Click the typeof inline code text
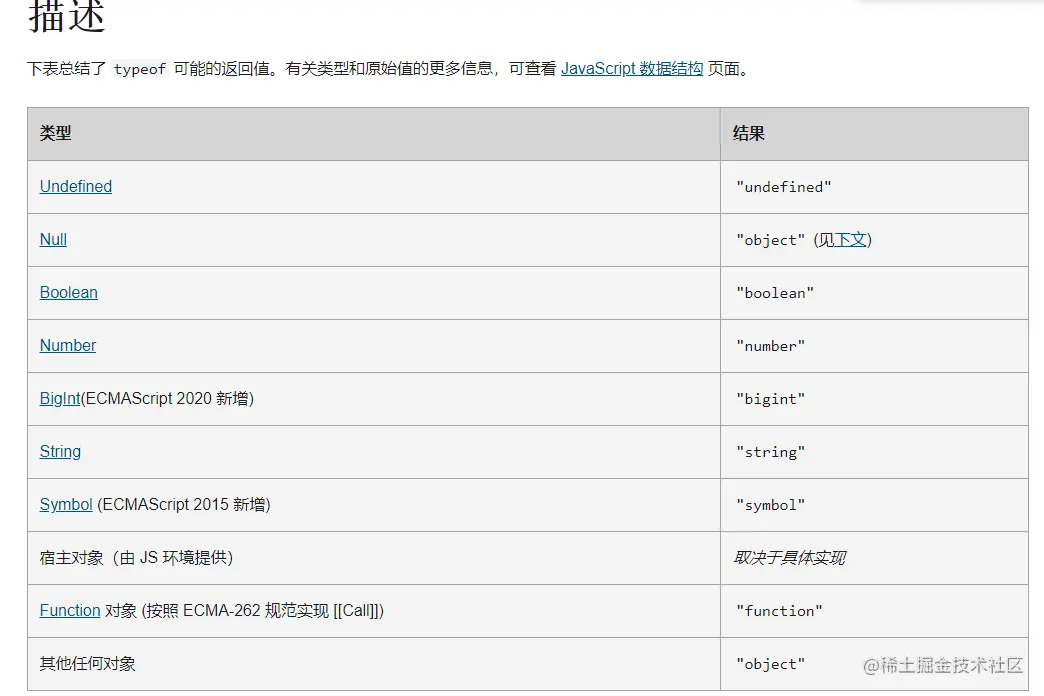Image resolution: width=1044 pixels, height=696 pixels. pos(140,69)
